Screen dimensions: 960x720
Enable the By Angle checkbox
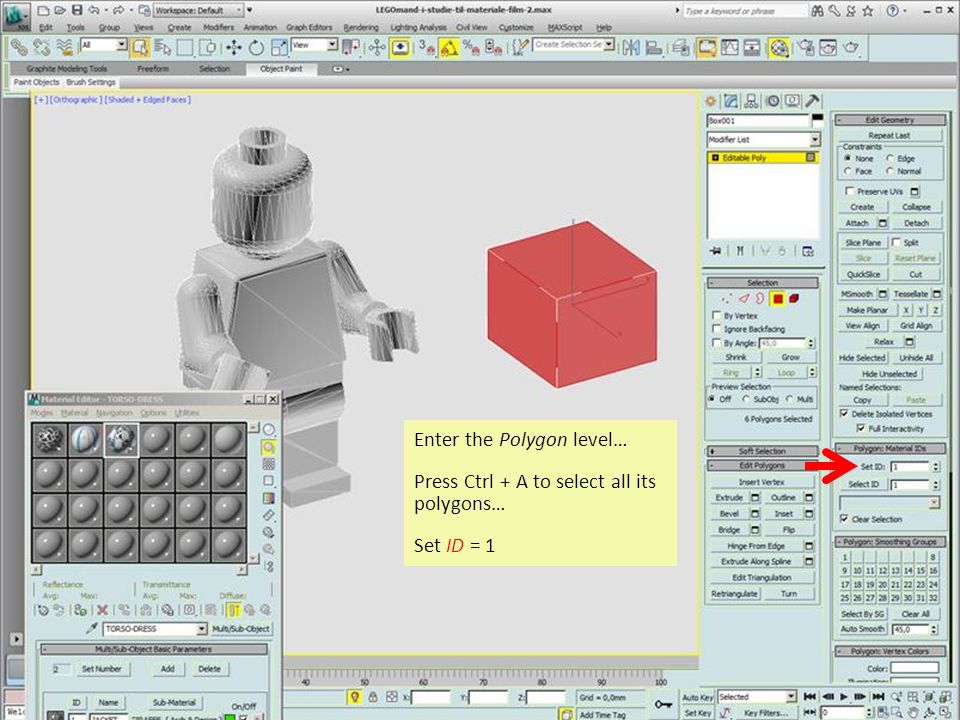[x=716, y=343]
